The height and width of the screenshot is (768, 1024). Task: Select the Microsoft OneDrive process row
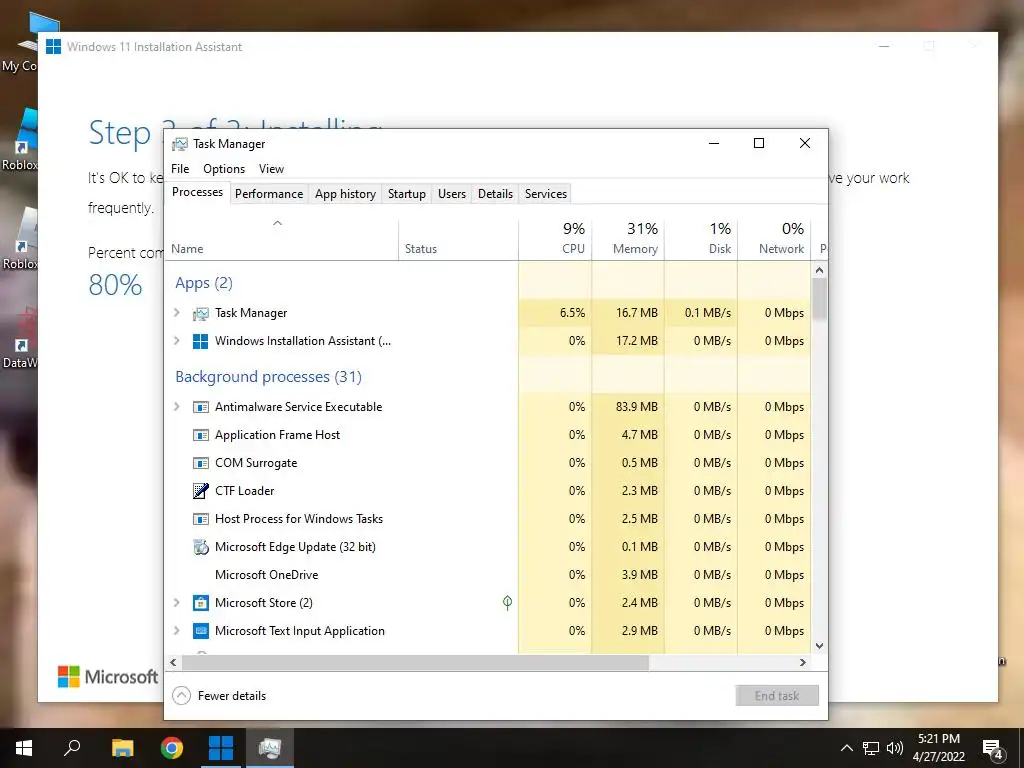click(x=488, y=575)
